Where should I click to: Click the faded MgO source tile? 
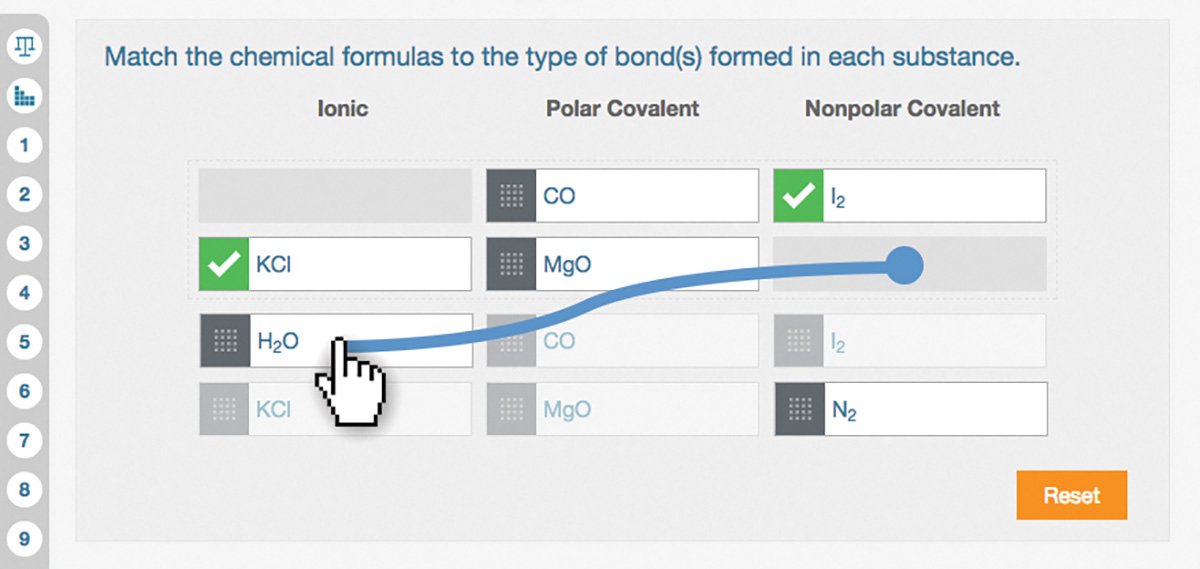click(623, 409)
